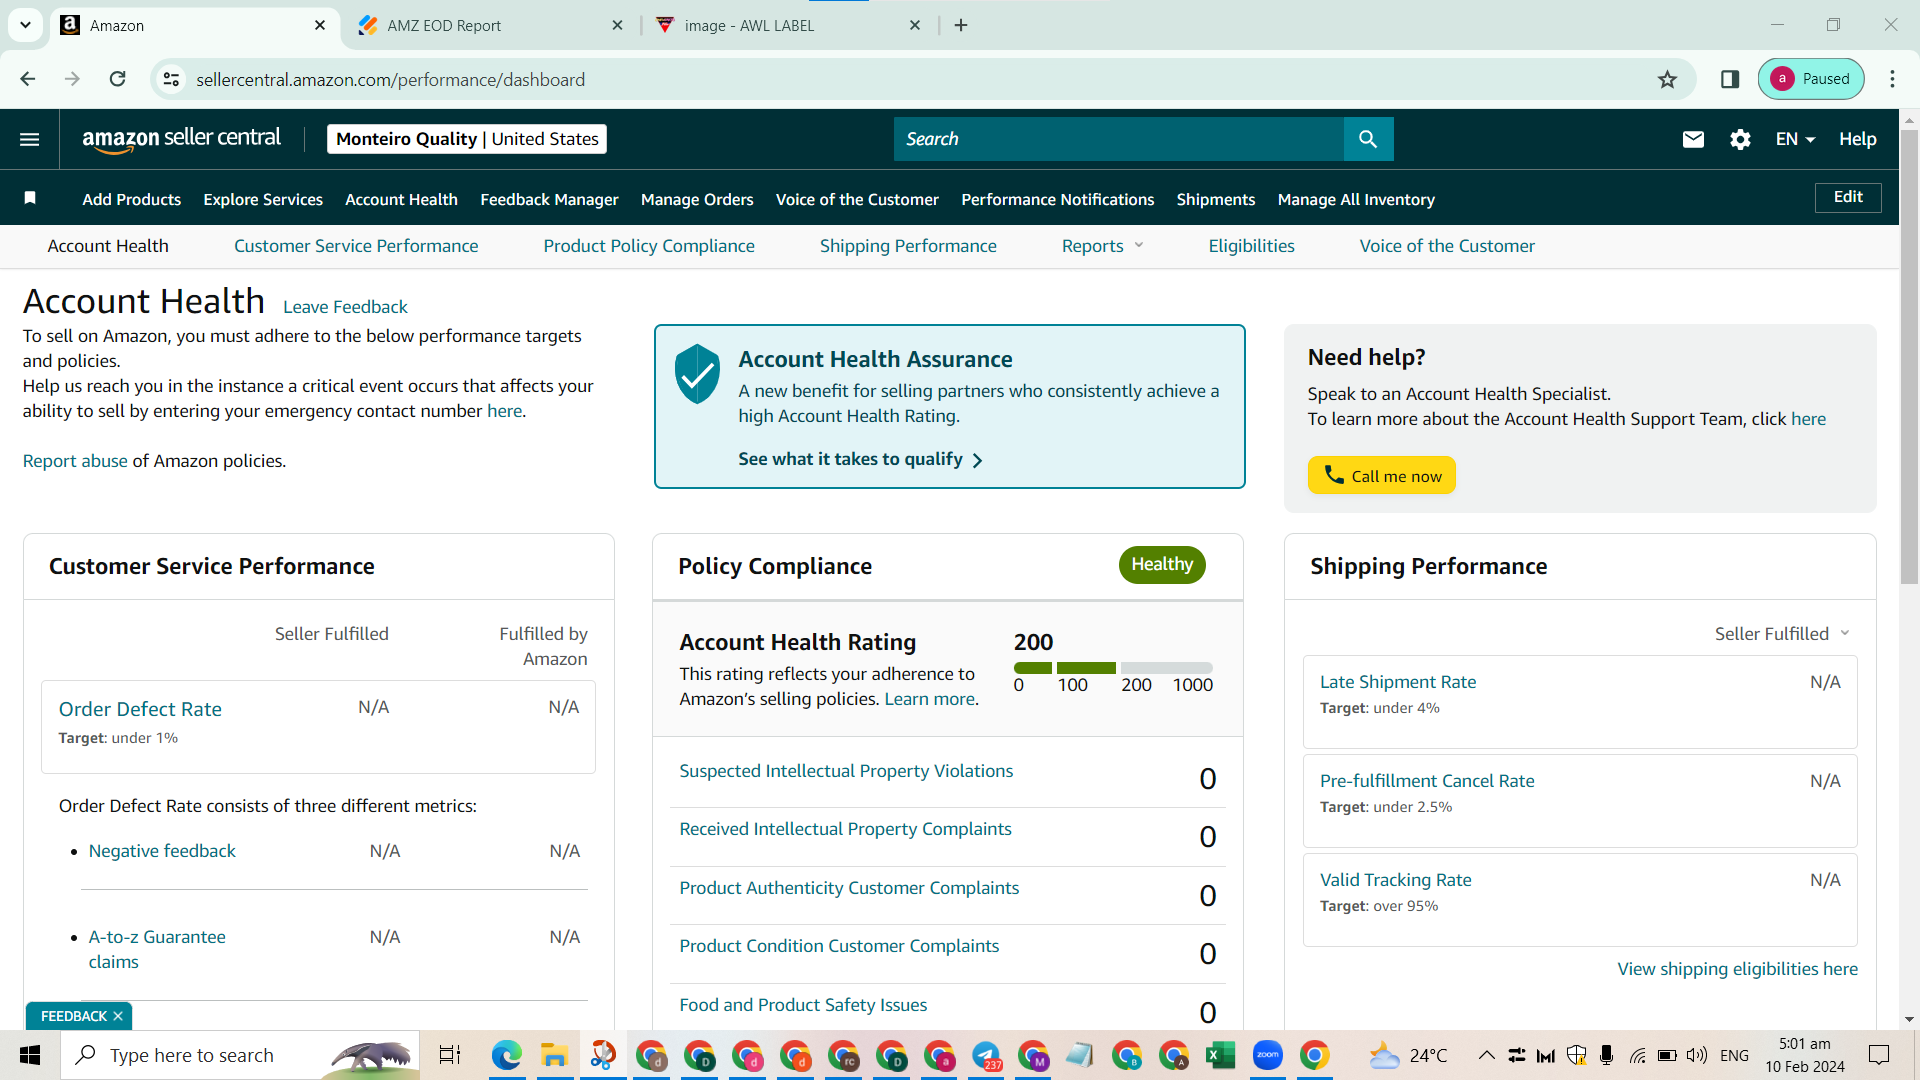Go back to the previous page
Viewport: 1920px width, 1080px height.
coord(28,79)
